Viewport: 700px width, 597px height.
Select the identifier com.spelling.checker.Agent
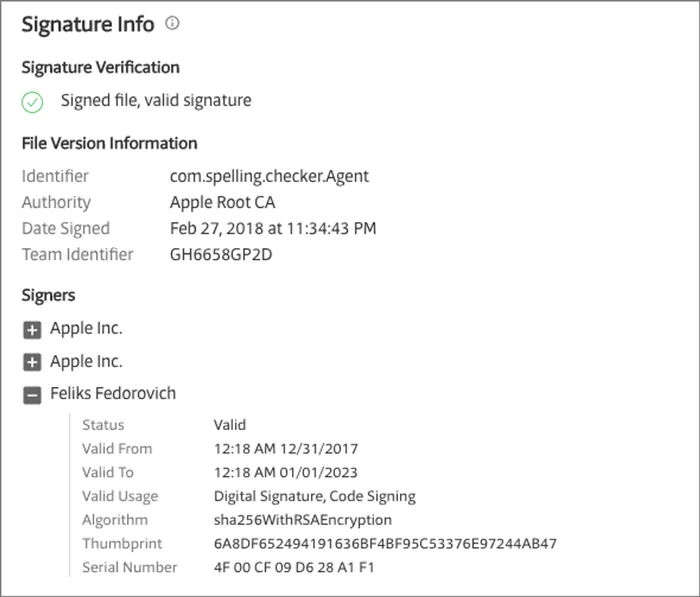tap(269, 176)
